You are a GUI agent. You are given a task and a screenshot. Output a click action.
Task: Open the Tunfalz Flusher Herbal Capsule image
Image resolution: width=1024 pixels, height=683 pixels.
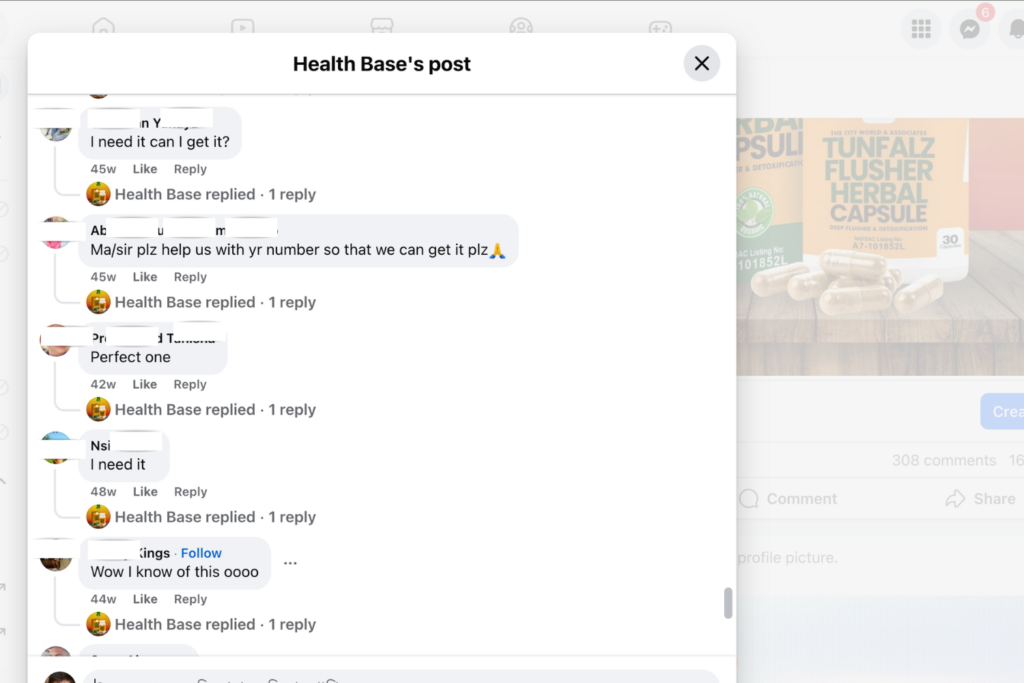pyautogui.click(x=880, y=246)
